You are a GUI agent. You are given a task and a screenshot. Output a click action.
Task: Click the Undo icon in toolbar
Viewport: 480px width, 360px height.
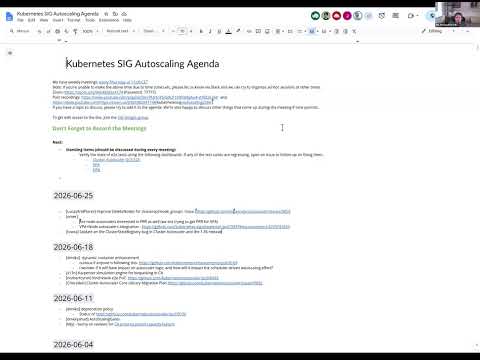[x=40, y=31]
